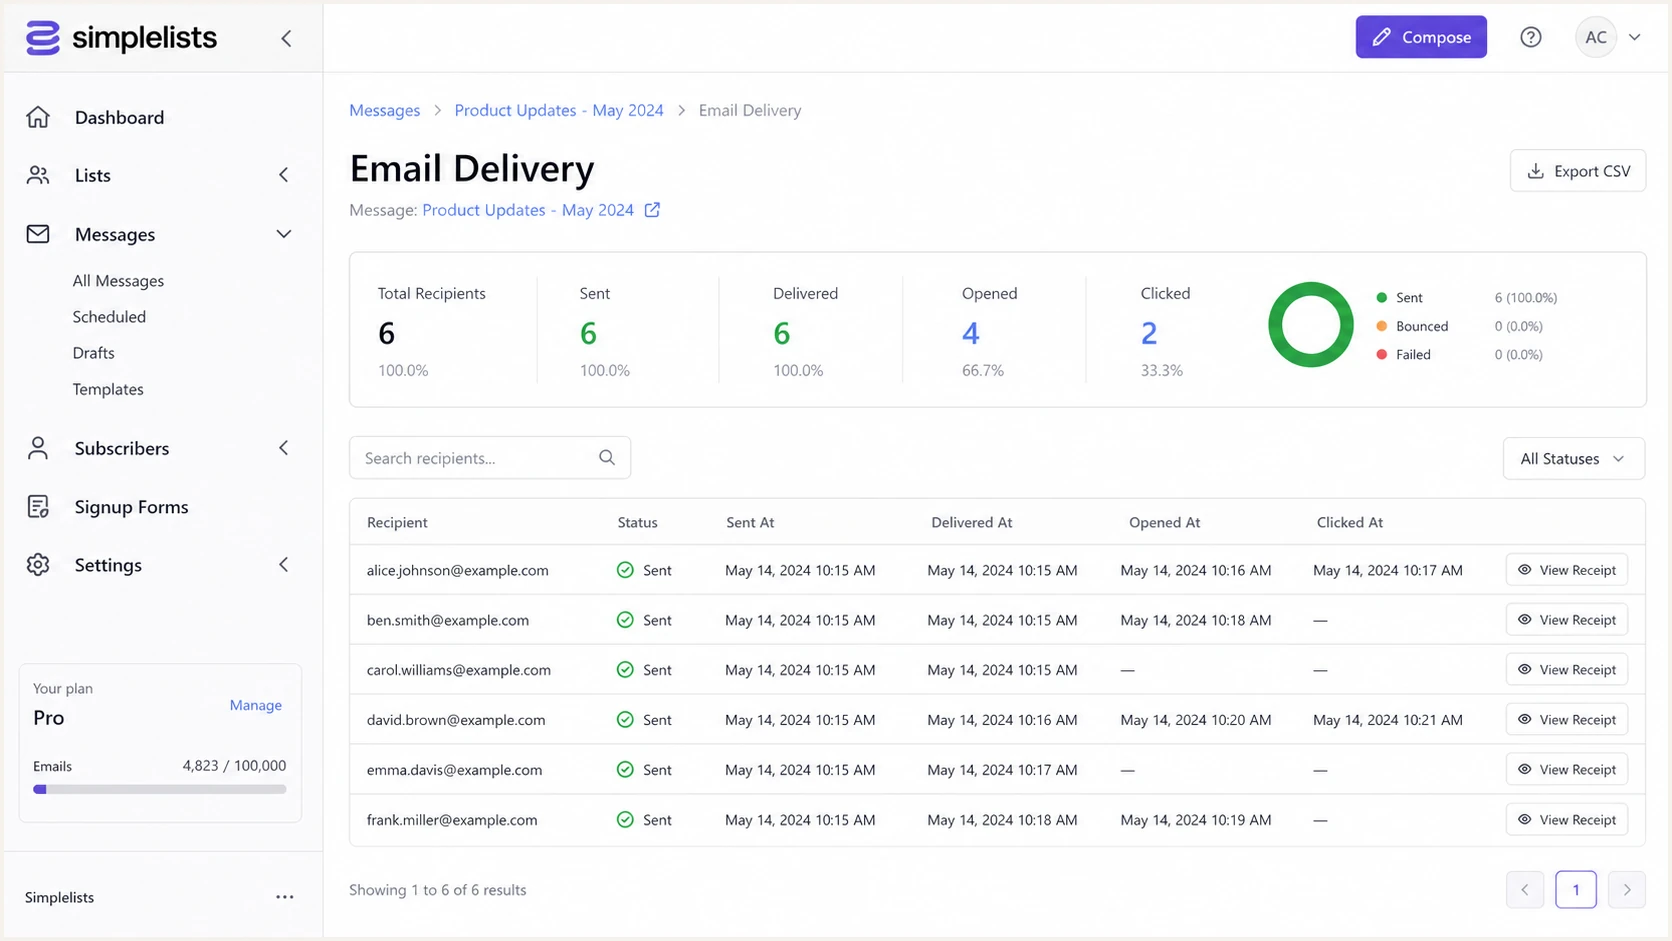Click the pencil icon in Compose
Image resolution: width=1672 pixels, height=941 pixels.
(1381, 37)
